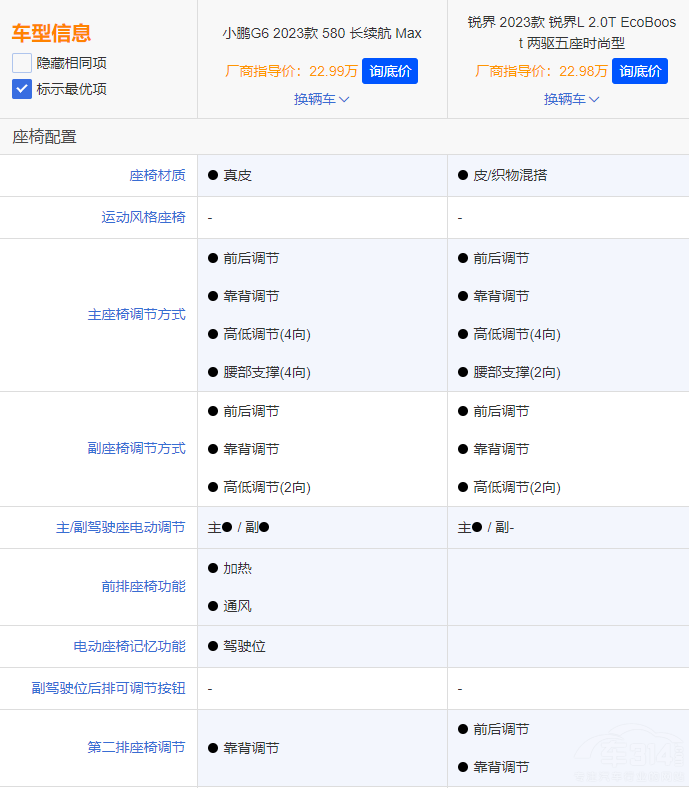Open the 小鹏G6 2023款 580 长续航 Max title
689x788 pixels.
pyautogui.click(x=322, y=33)
